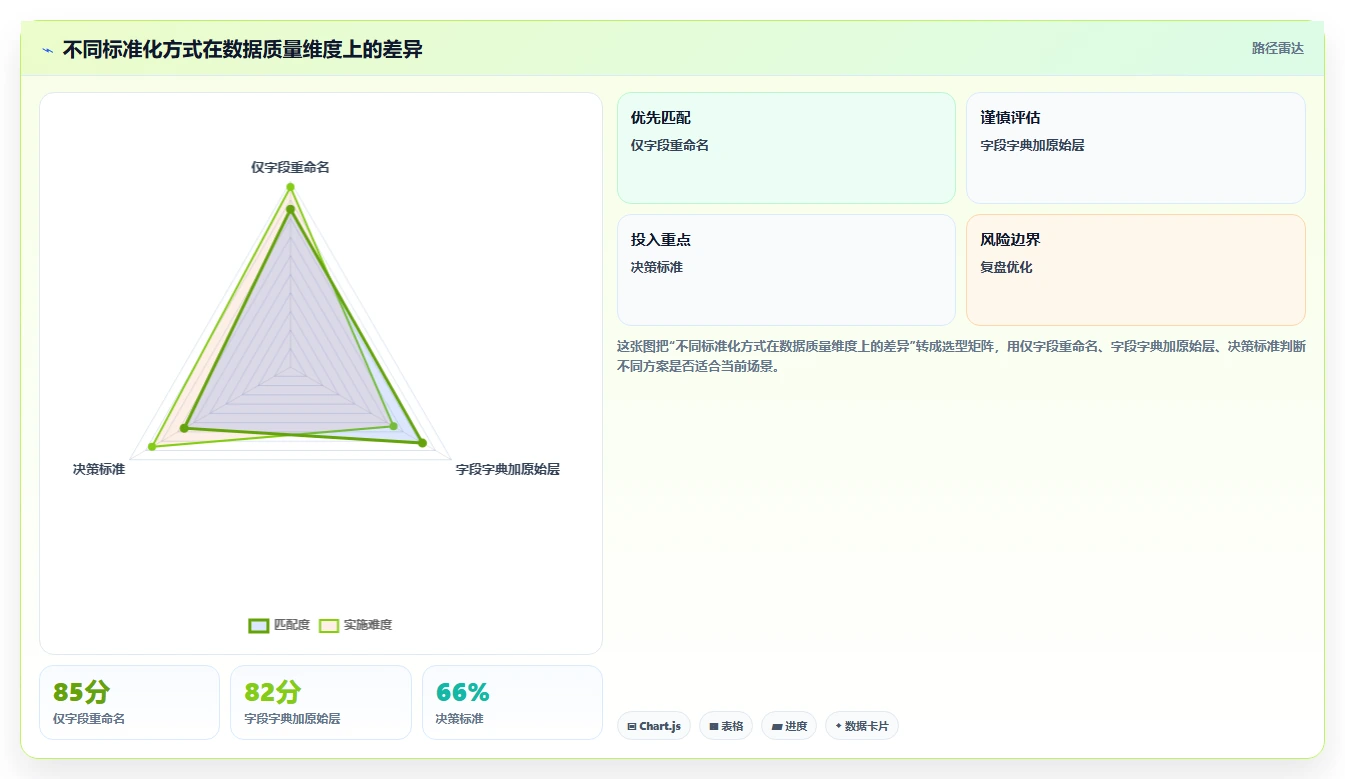Click 匹配度 data point on 仅字段重命名 axis
1345x779 pixels.
click(290, 209)
